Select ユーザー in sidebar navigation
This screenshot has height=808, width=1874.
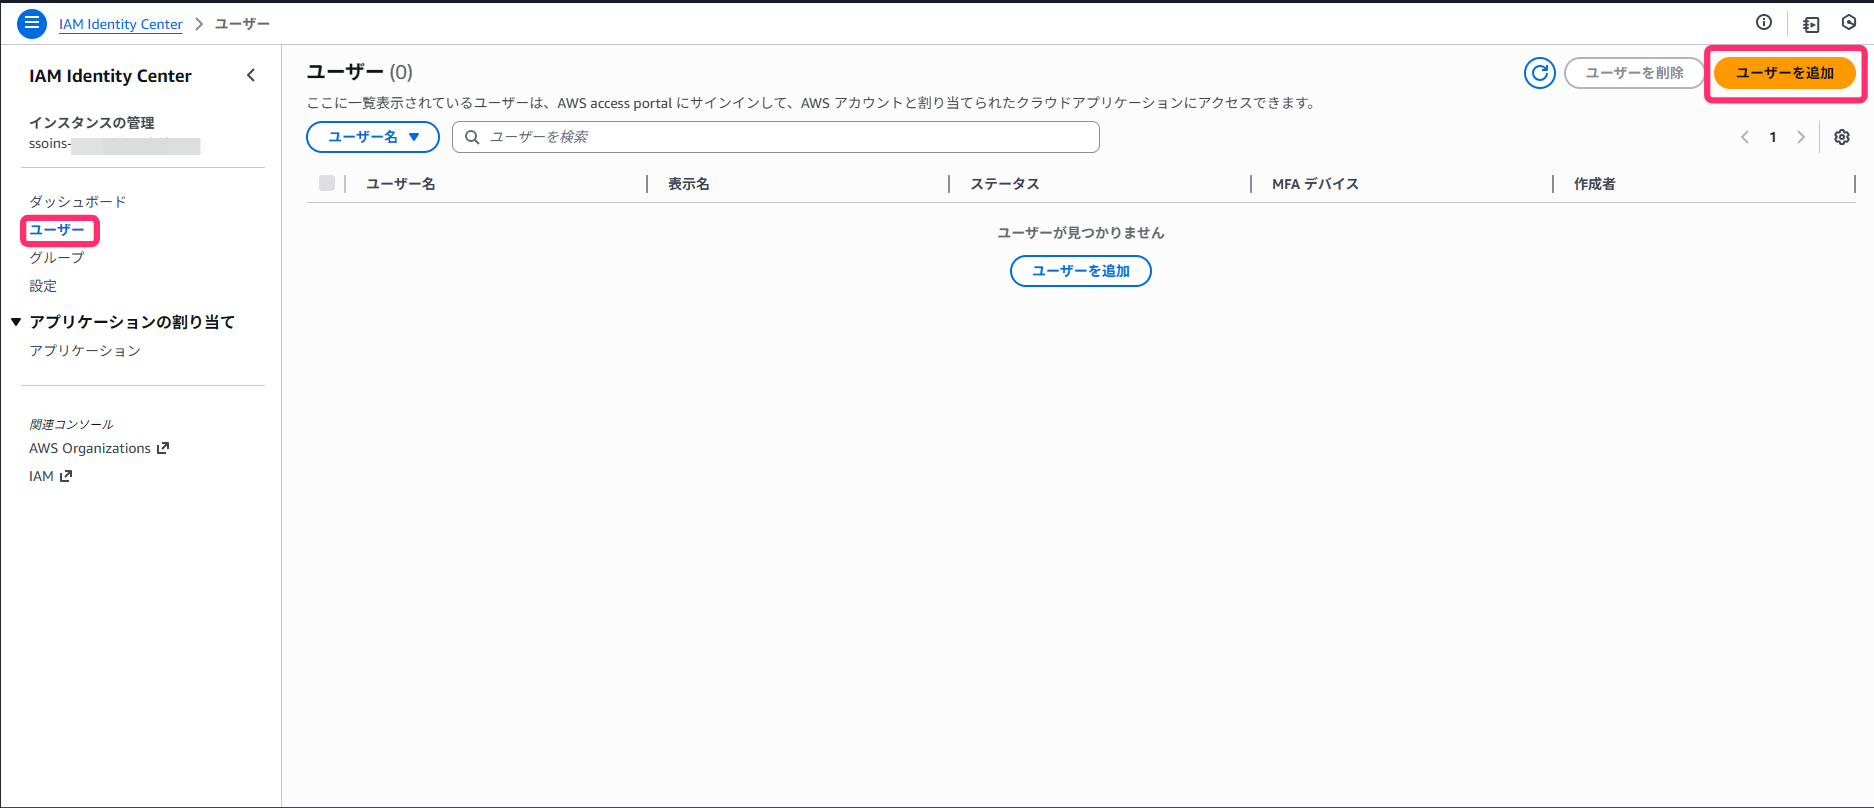pos(57,230)
